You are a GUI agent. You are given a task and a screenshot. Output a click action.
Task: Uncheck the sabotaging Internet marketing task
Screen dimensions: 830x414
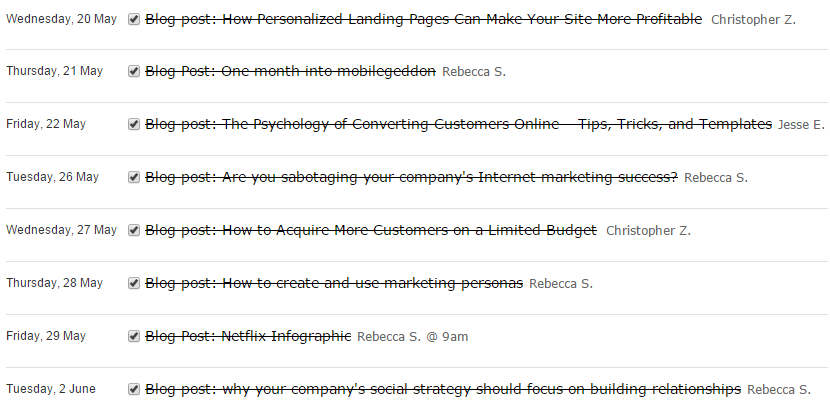pyautogui.click(x=134, y=177)
